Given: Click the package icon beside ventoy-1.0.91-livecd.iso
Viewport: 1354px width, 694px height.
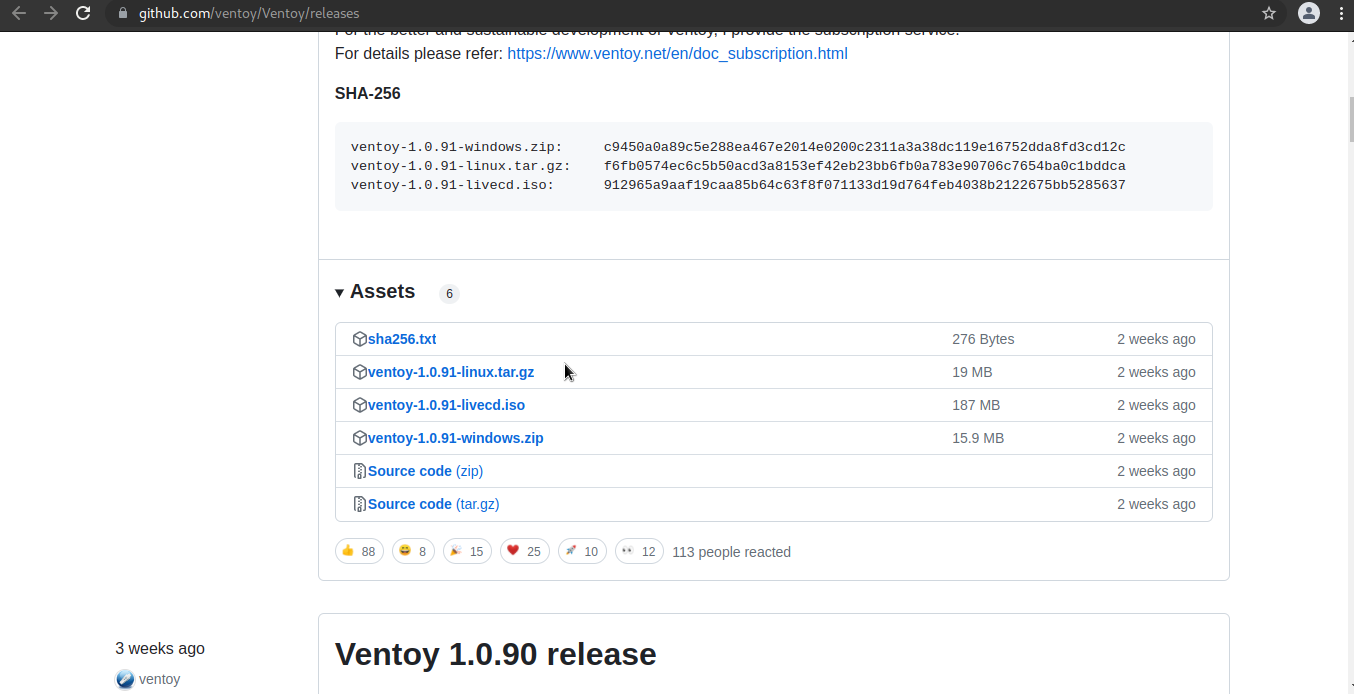Looking at the screenshot, I should point(360,405).
